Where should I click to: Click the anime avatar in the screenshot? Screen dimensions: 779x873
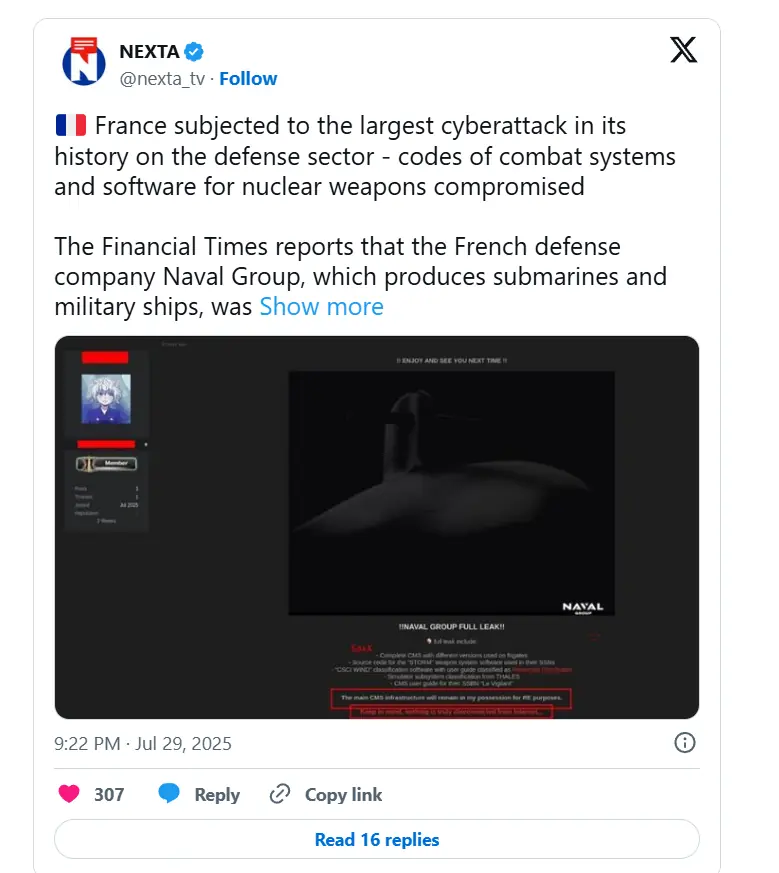(x=106, y=399)
